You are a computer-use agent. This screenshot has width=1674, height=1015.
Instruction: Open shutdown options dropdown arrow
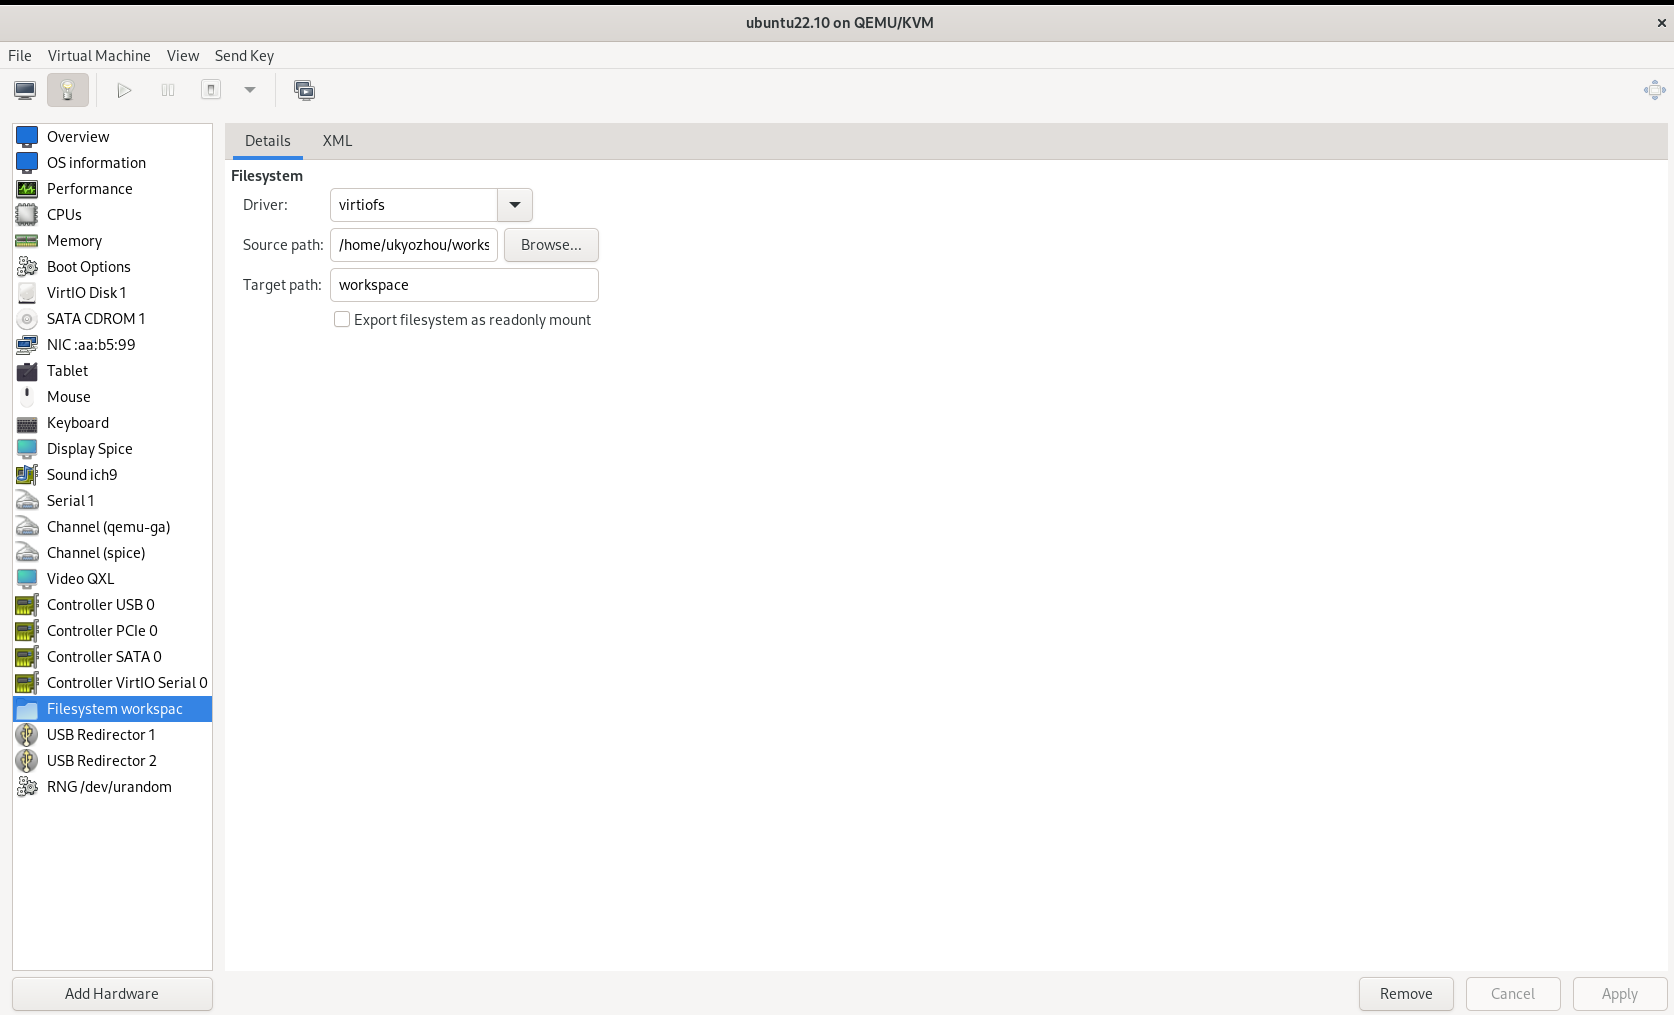coord(250,91)
